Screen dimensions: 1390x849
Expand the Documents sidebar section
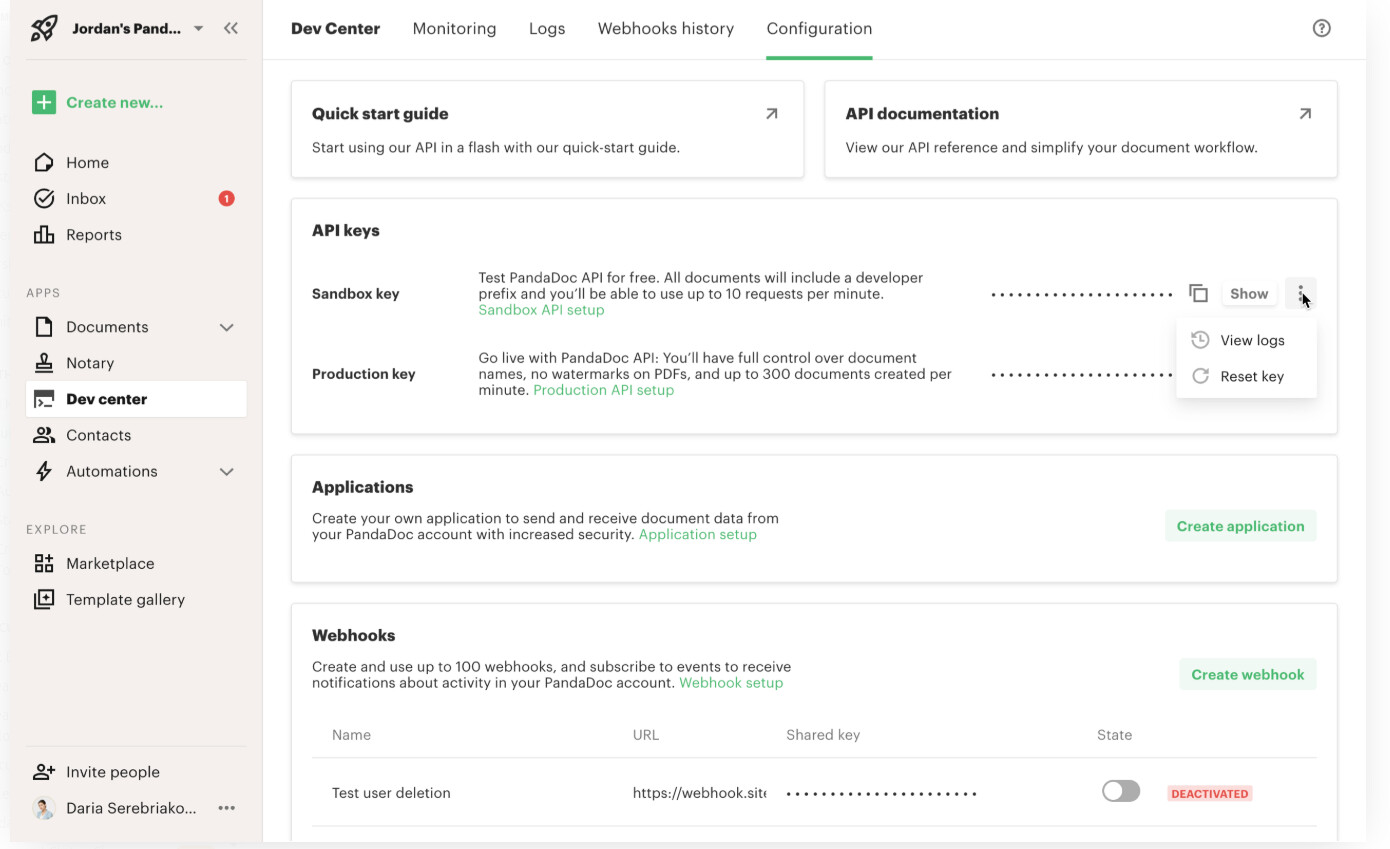(227, 327)
